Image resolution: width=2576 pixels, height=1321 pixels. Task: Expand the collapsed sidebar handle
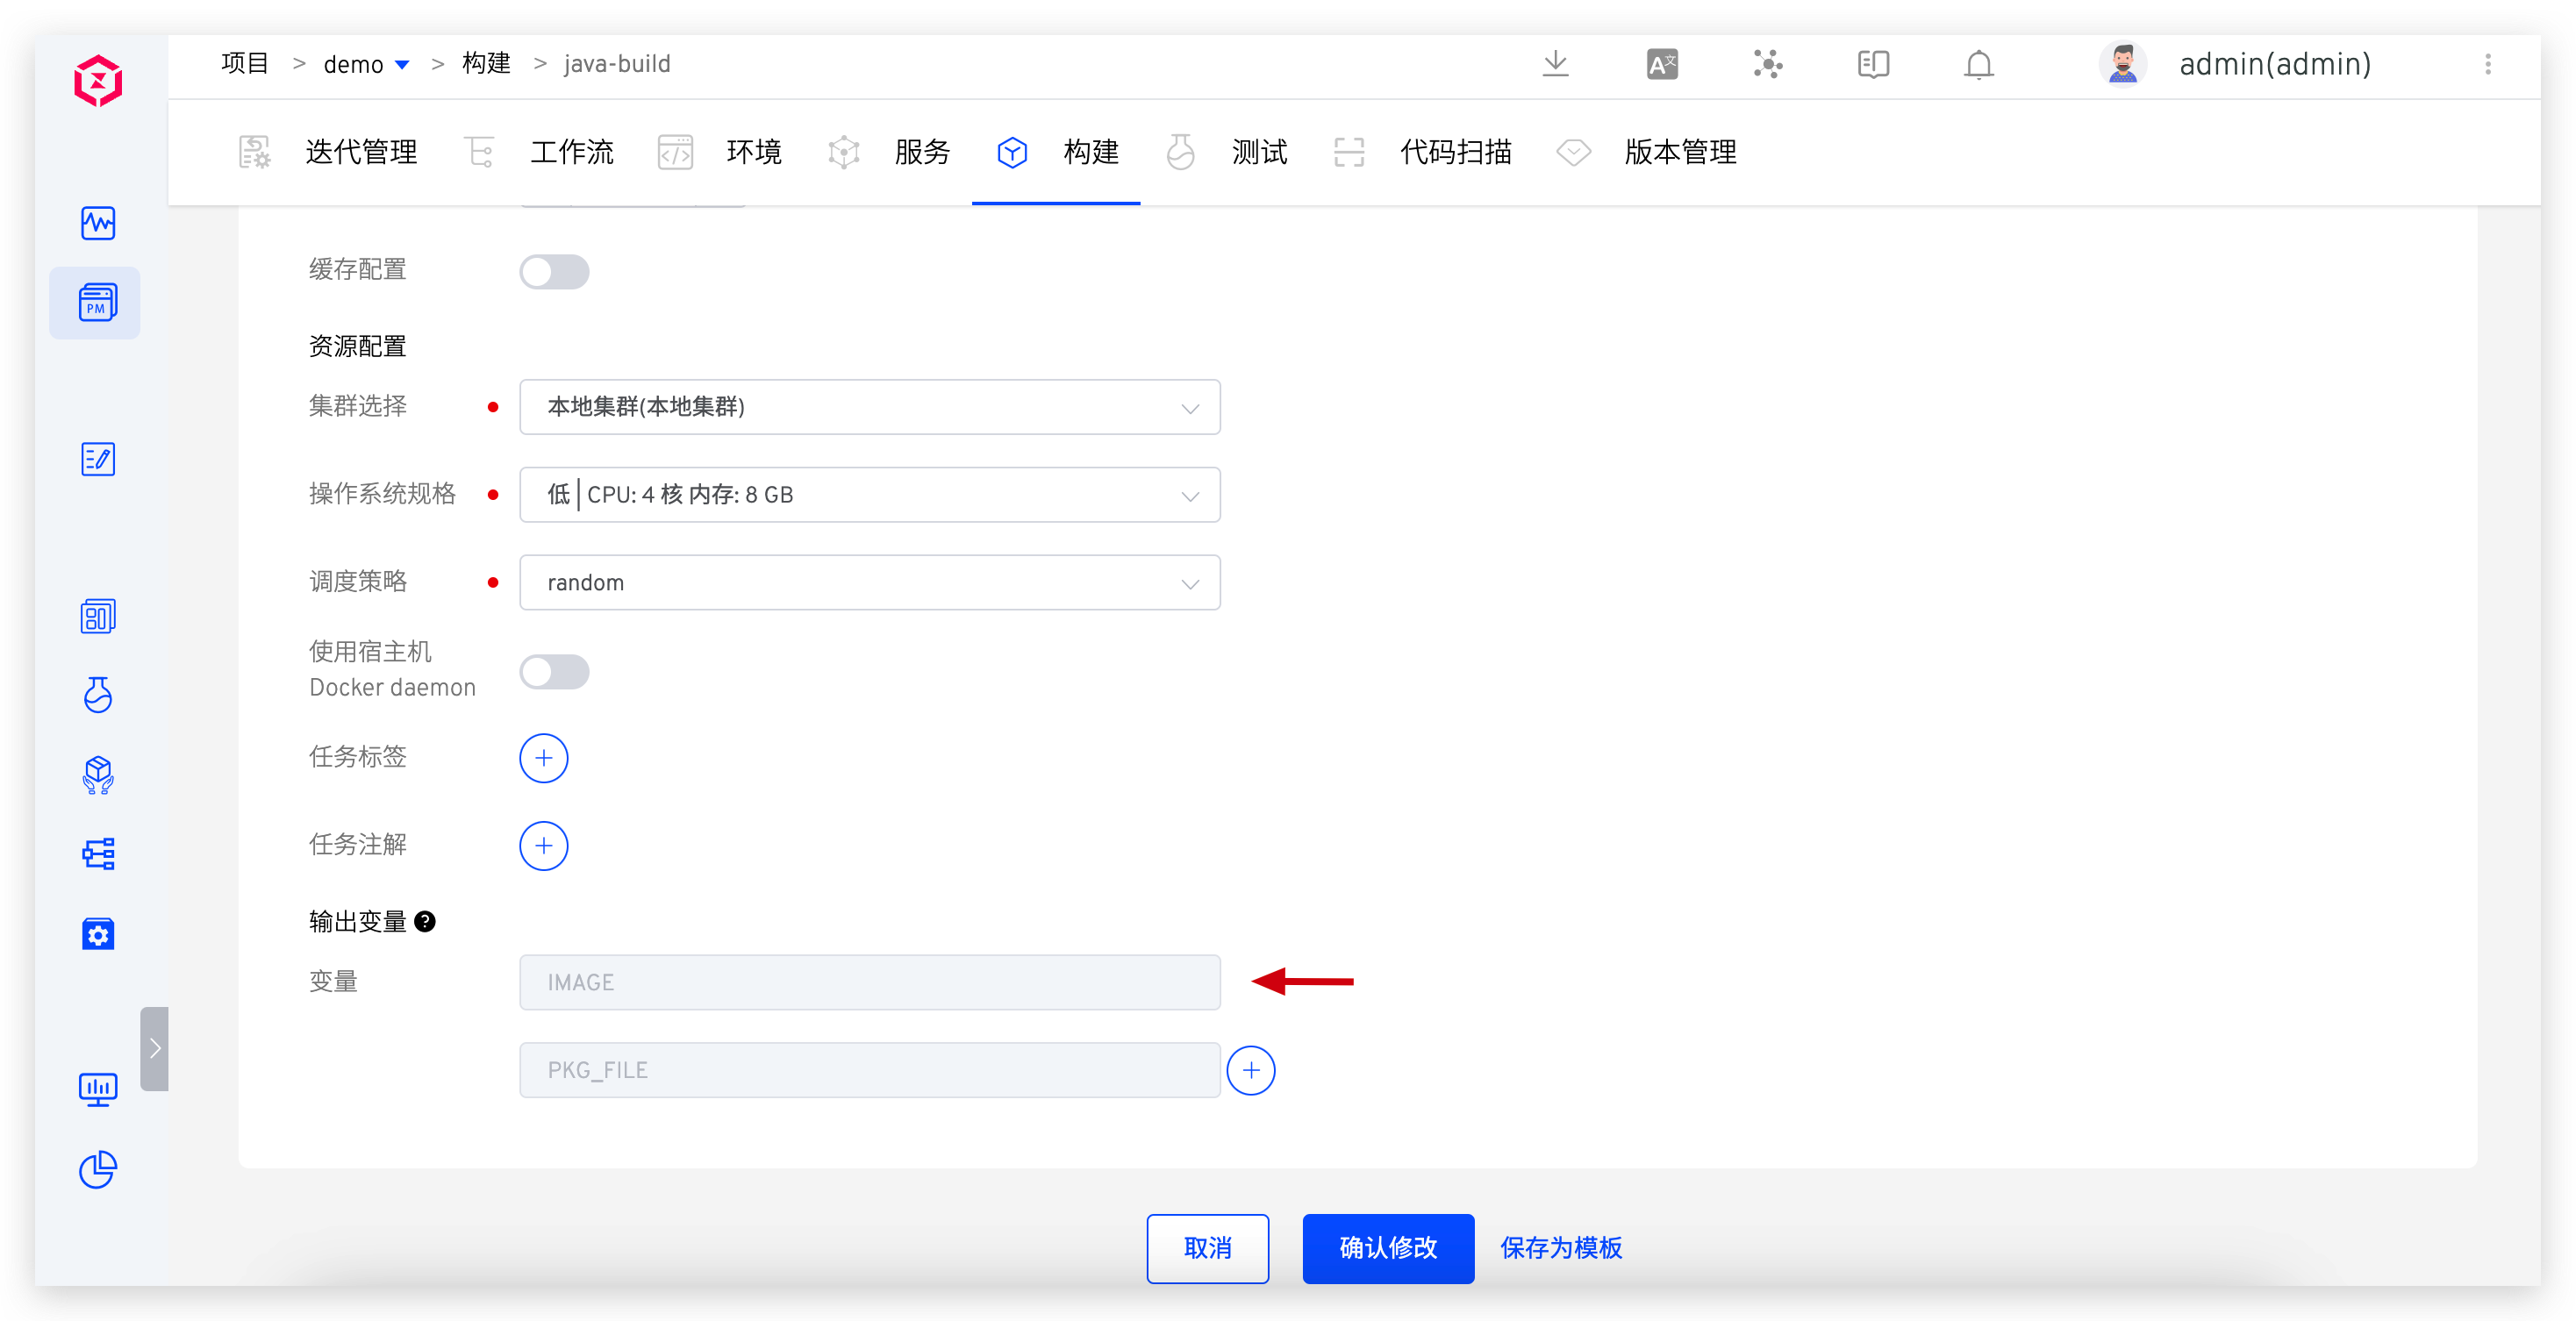(x=155, y=1048)
